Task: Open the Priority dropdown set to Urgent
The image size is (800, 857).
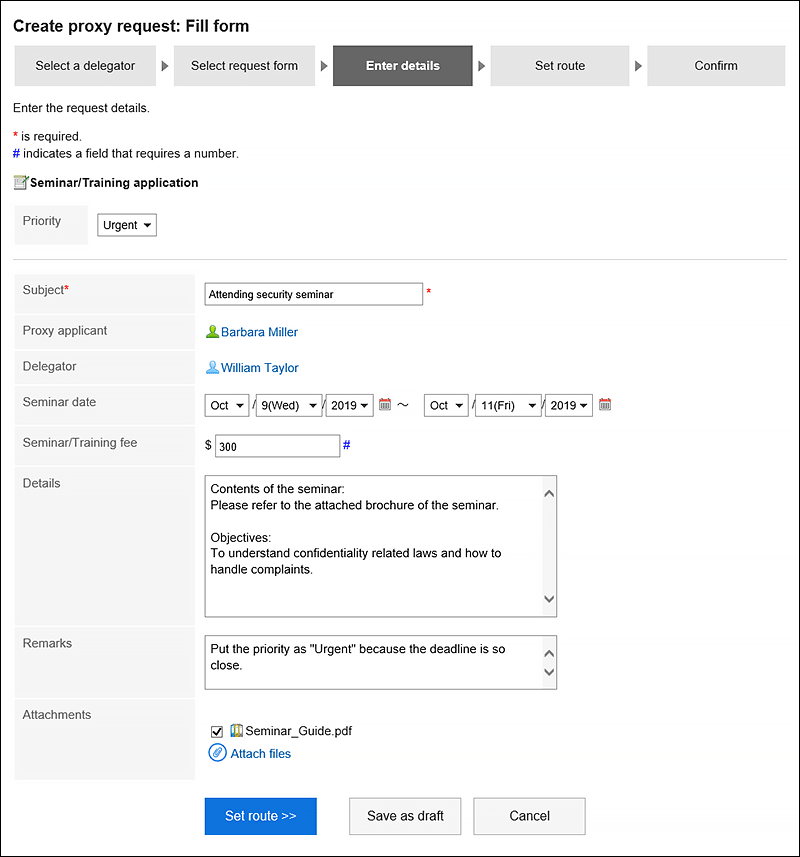Action: pos(127,225)
